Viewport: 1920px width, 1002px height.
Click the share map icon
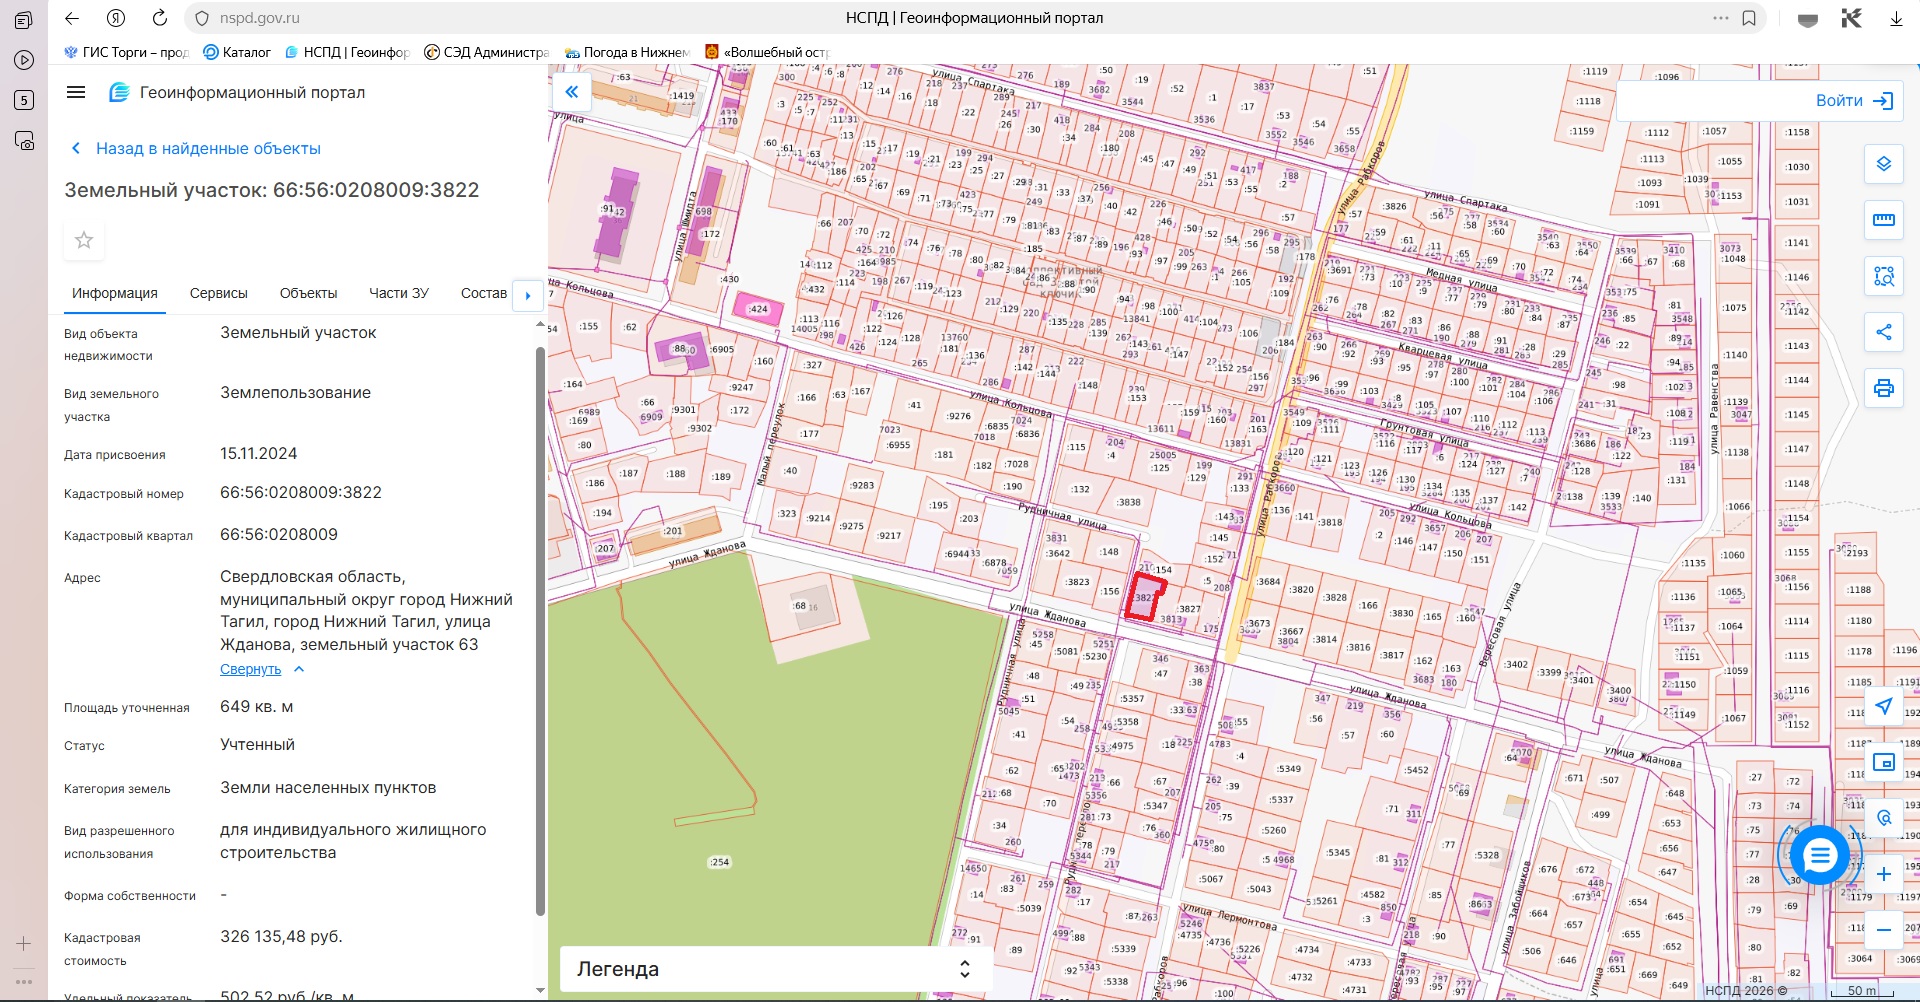coord(1883,332)
